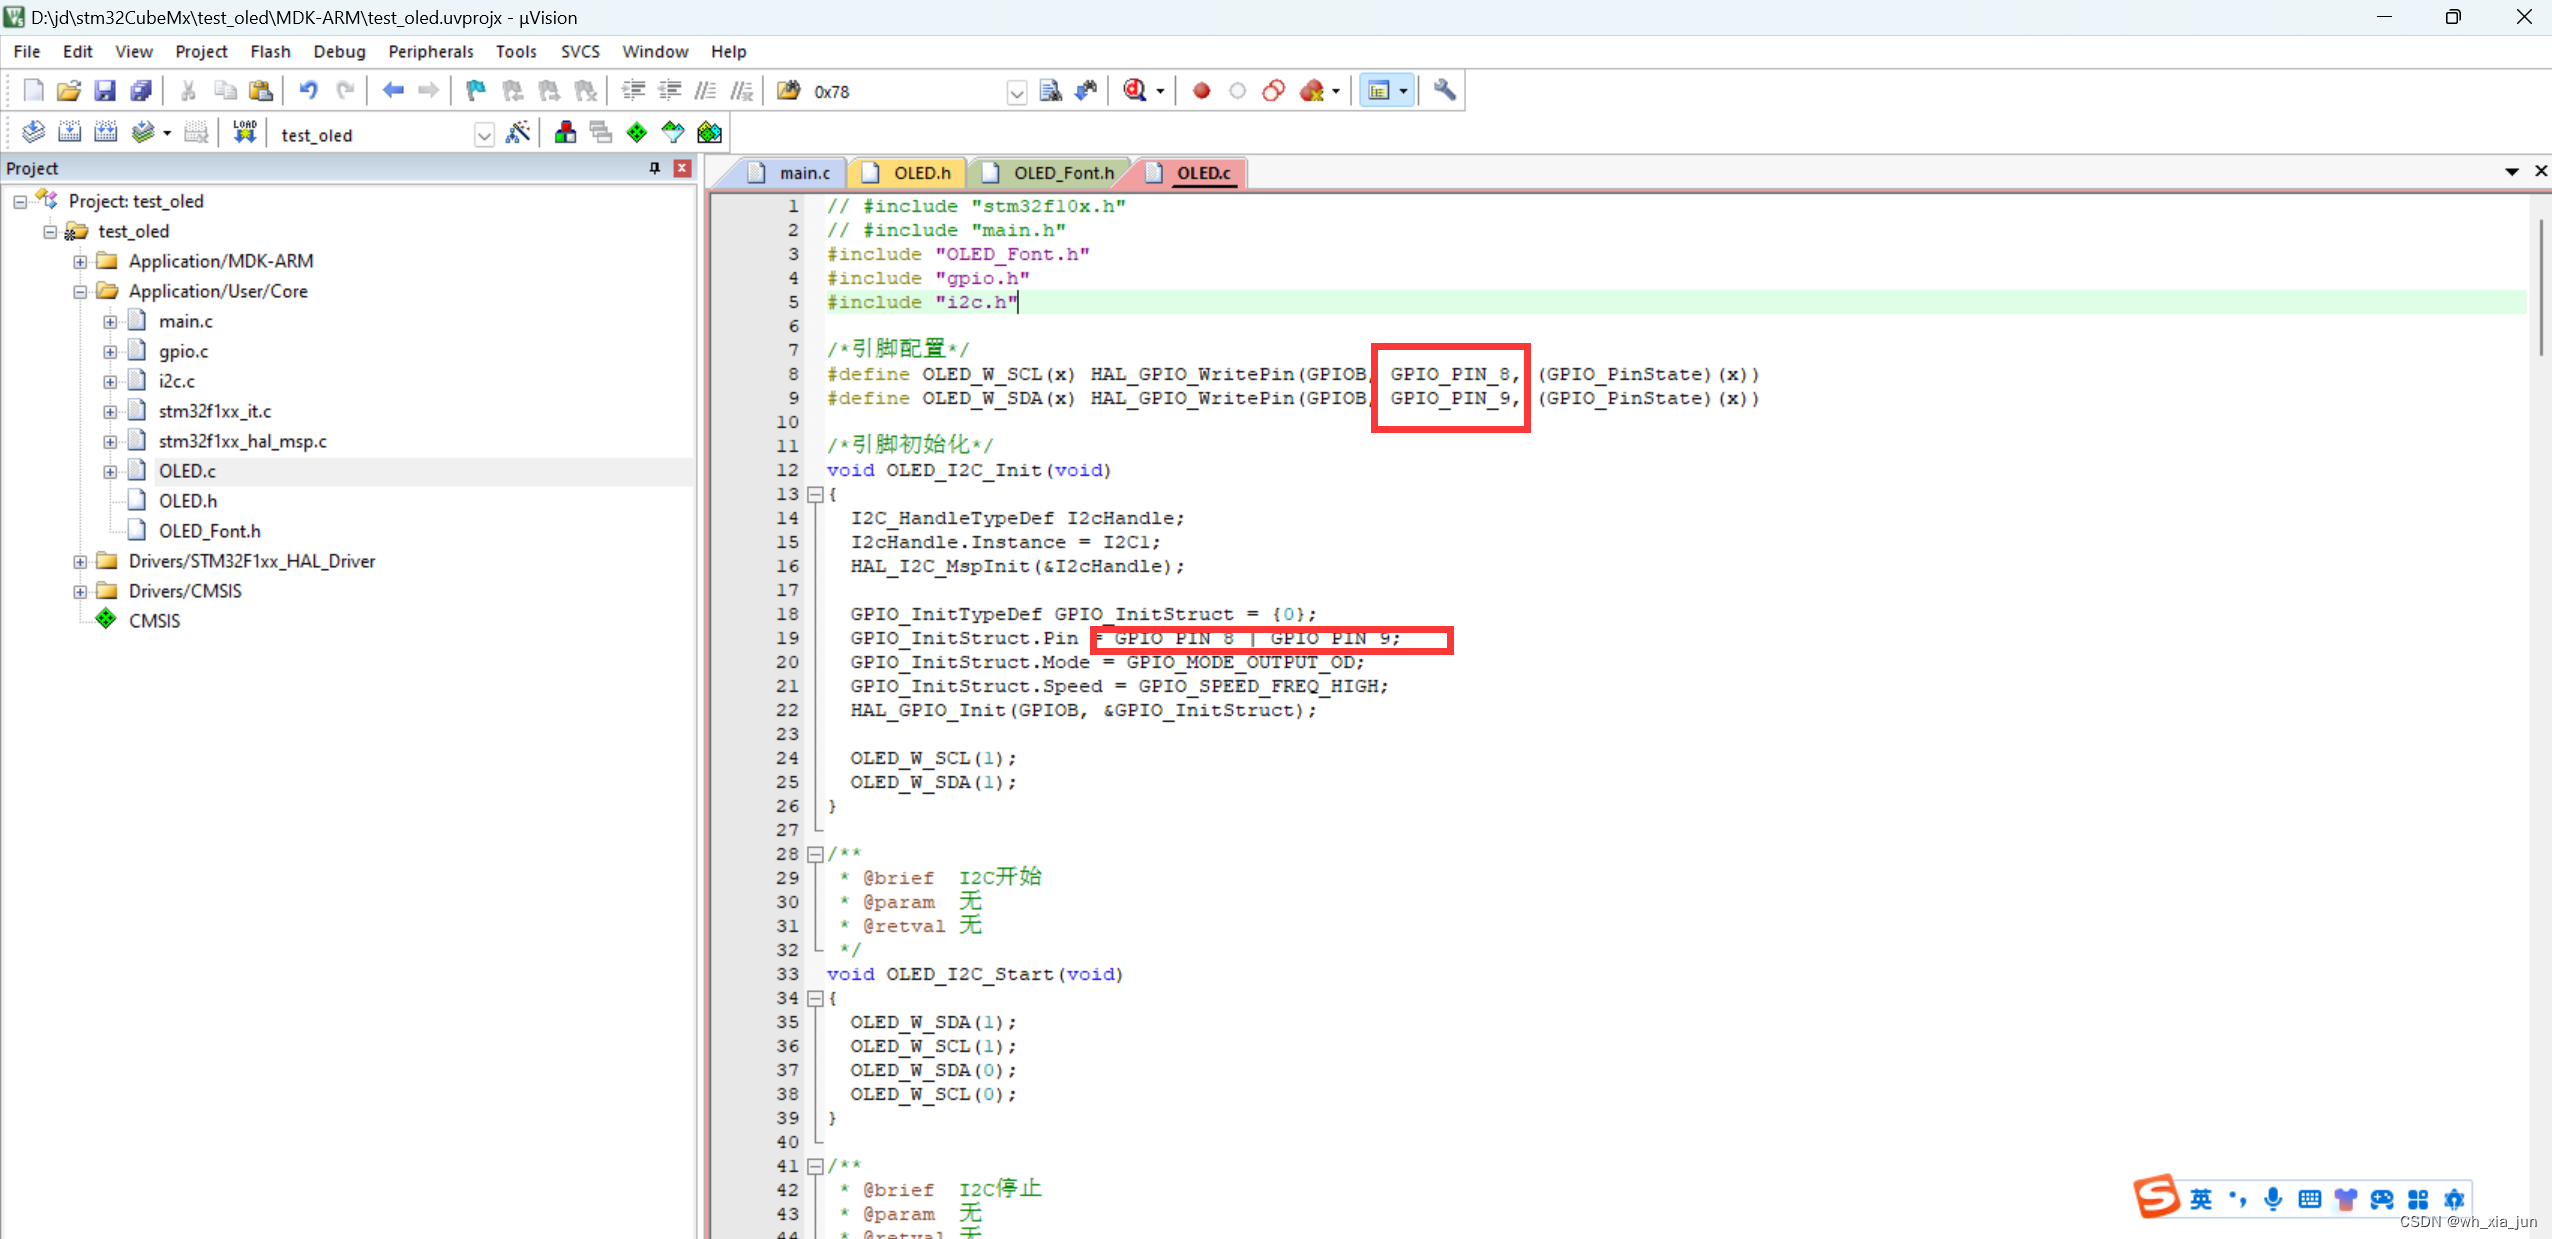
Task: Click the Sogou input microphone button
Action: point(2273,1199)
